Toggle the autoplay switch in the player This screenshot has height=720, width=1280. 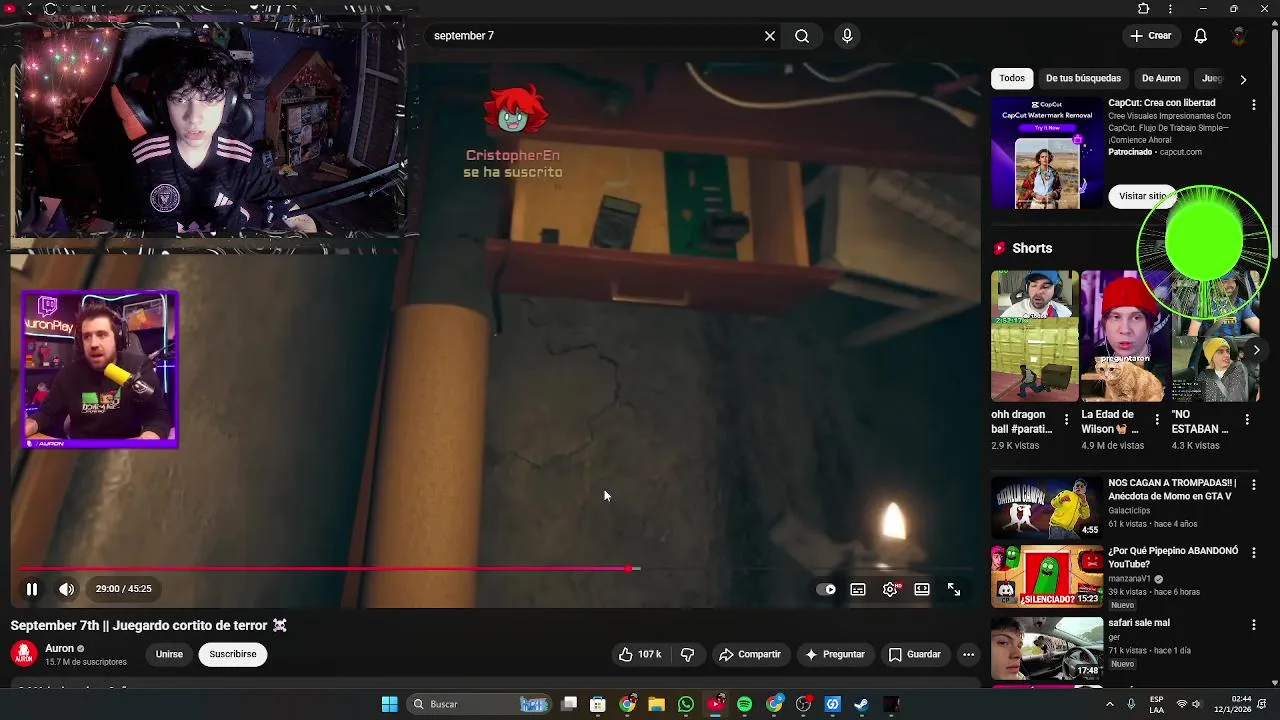point(826,590)
